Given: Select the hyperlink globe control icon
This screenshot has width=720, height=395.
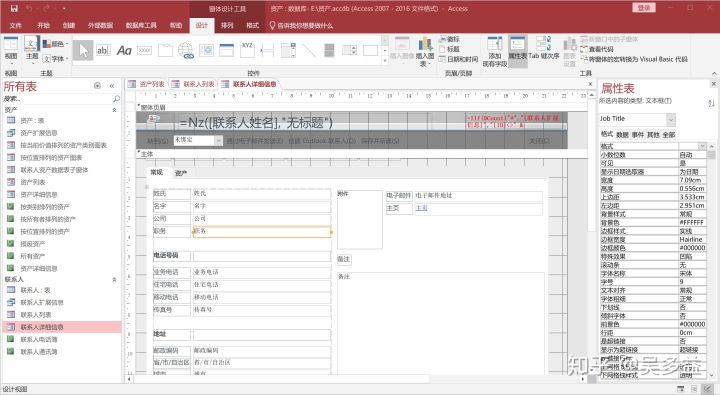Looking at the screenshot, I should tap(186, 51).
